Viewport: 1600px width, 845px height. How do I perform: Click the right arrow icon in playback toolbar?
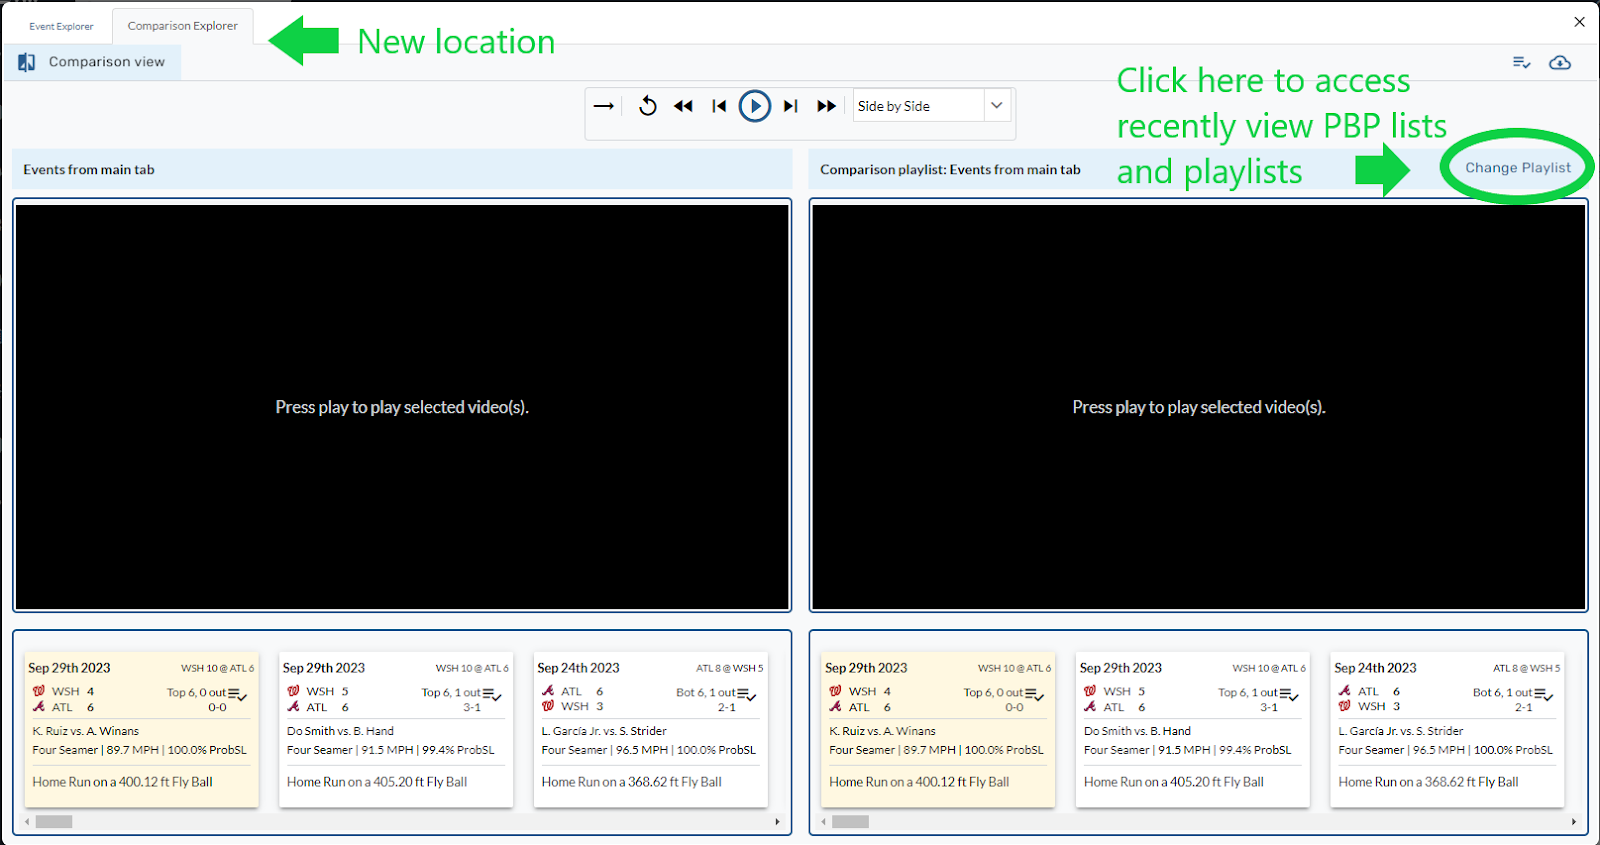(604, 106)
